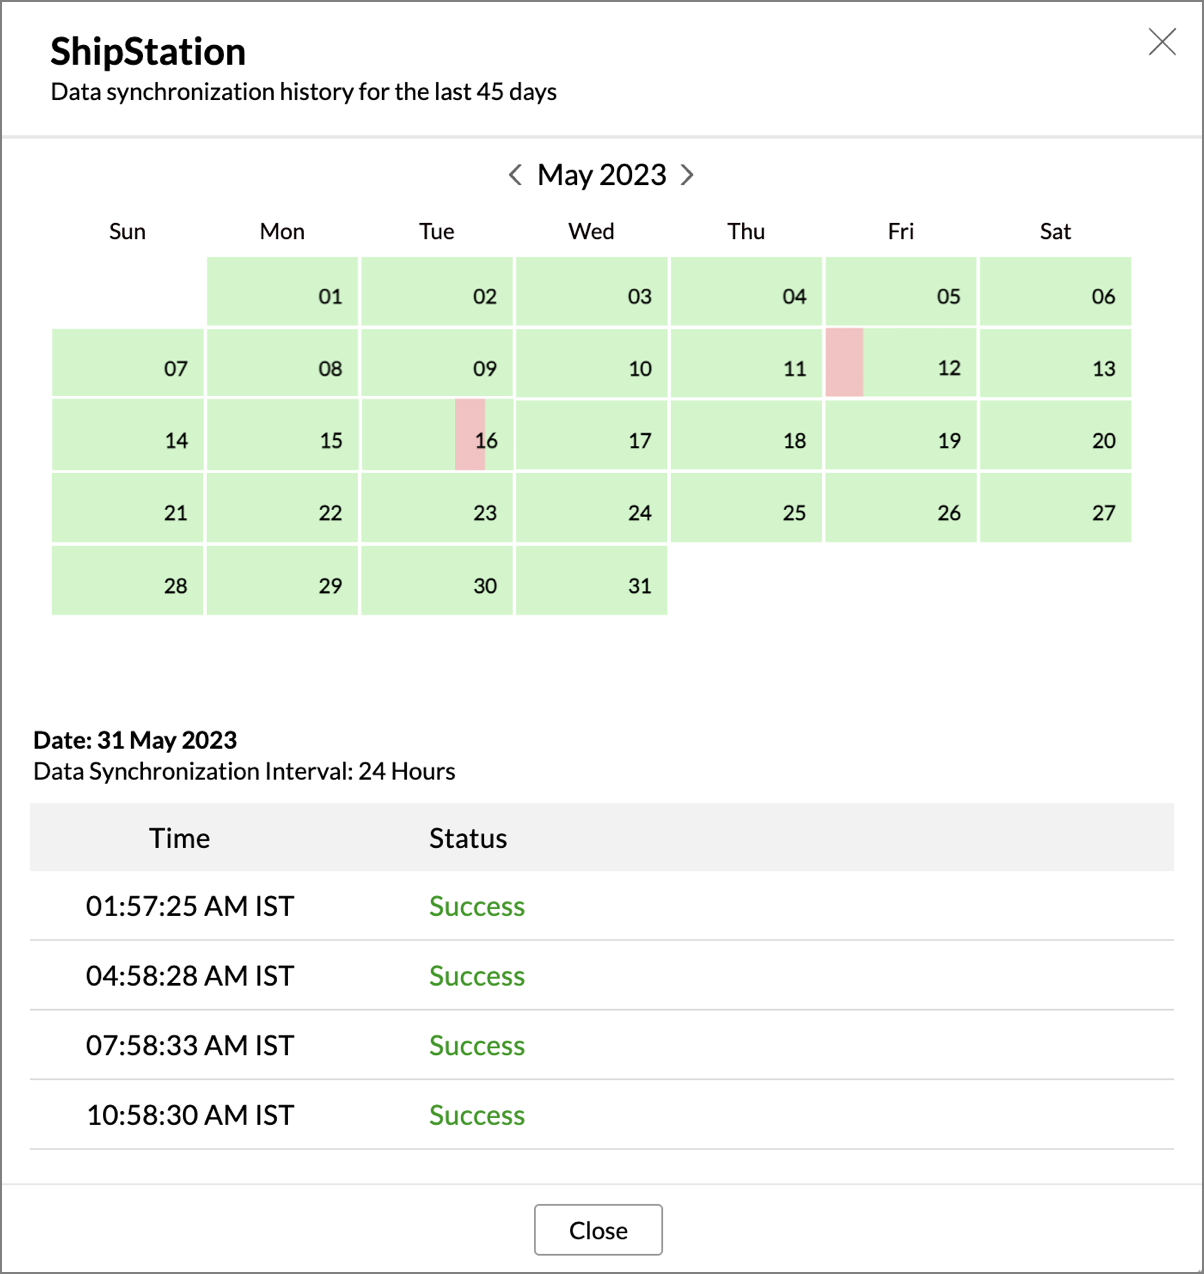The image size is (1204, 1274).
Task: Select the 07:58:33 AM IST entry
Action: [602, 1045]
